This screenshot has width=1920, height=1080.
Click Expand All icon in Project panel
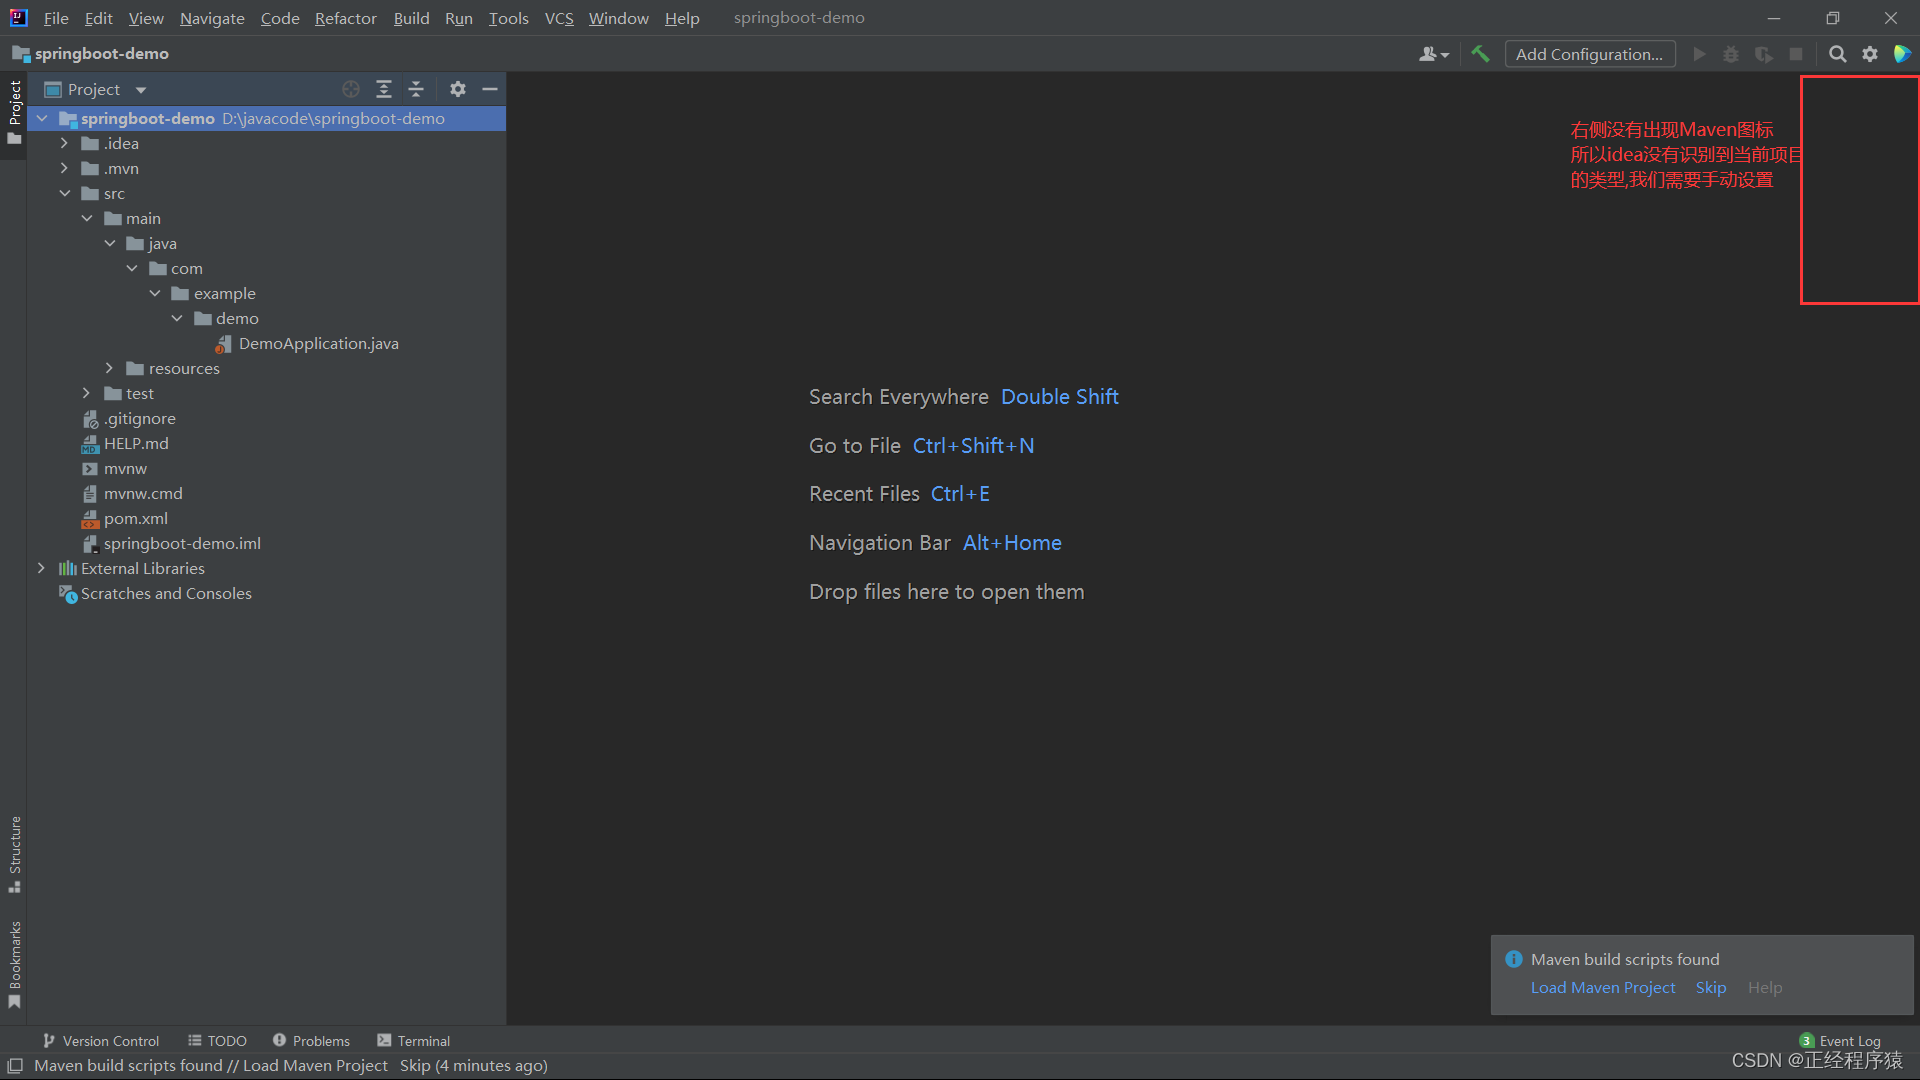384,89
